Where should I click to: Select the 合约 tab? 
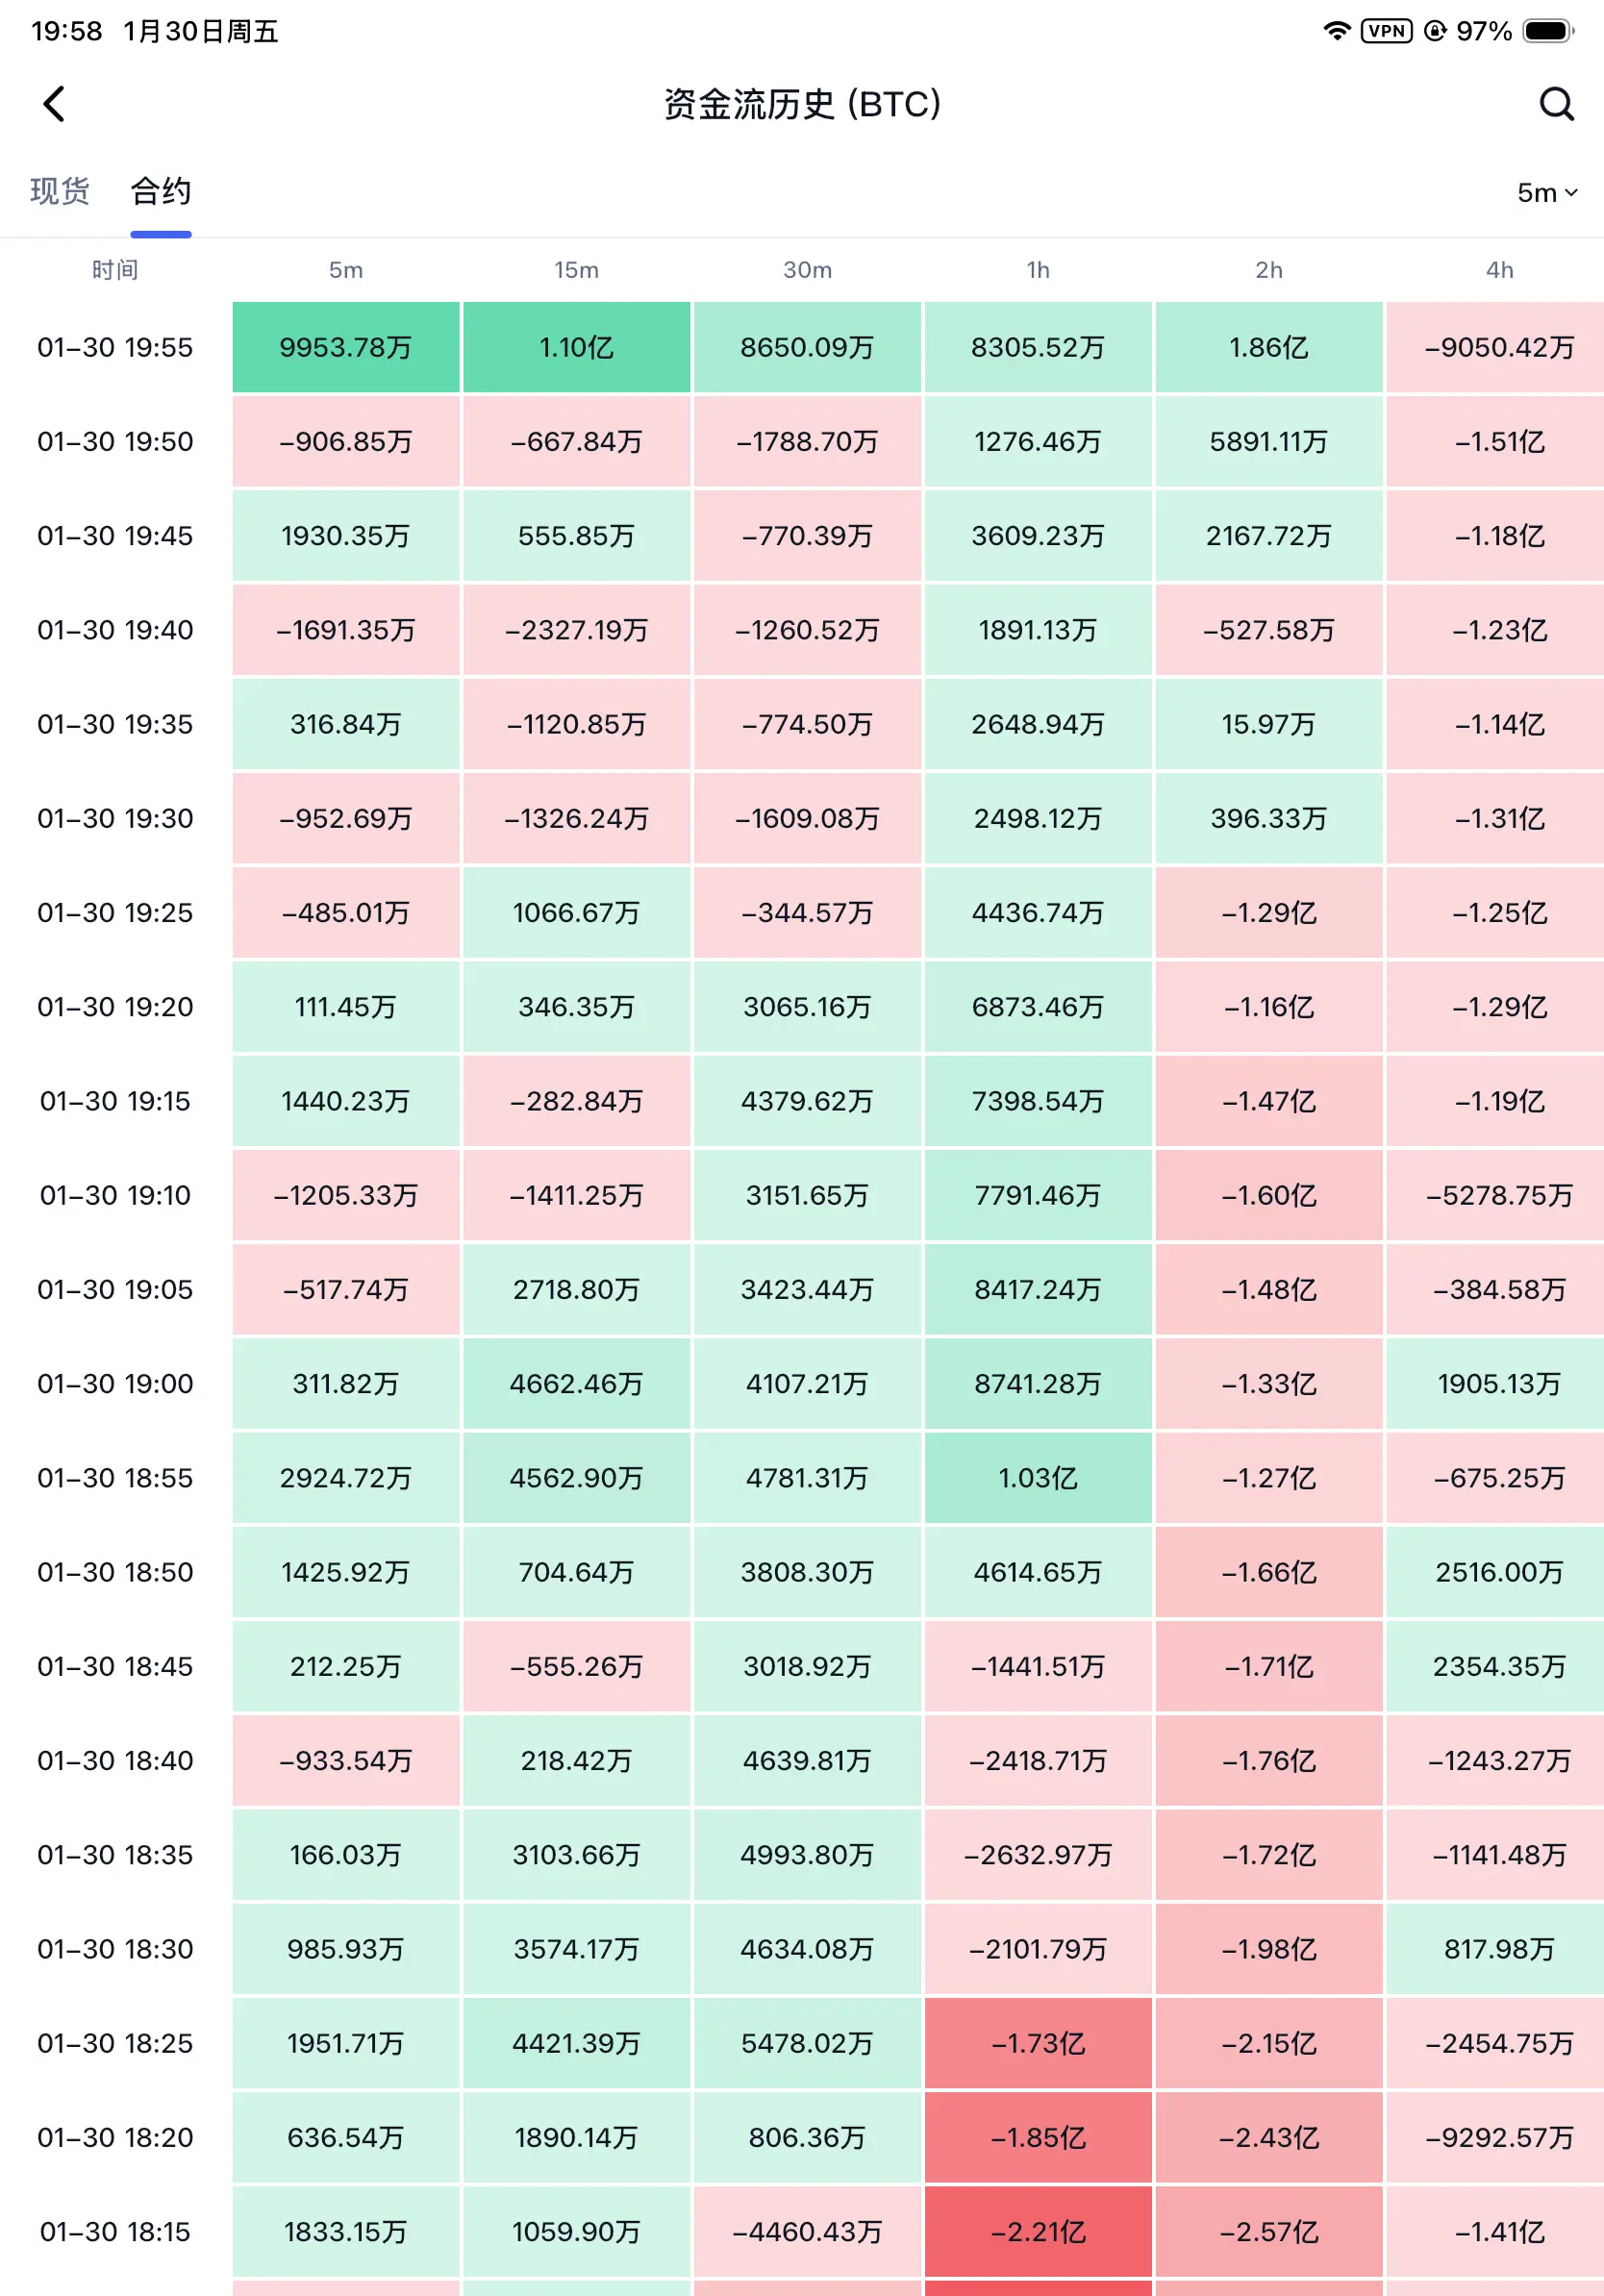(160, 191)
